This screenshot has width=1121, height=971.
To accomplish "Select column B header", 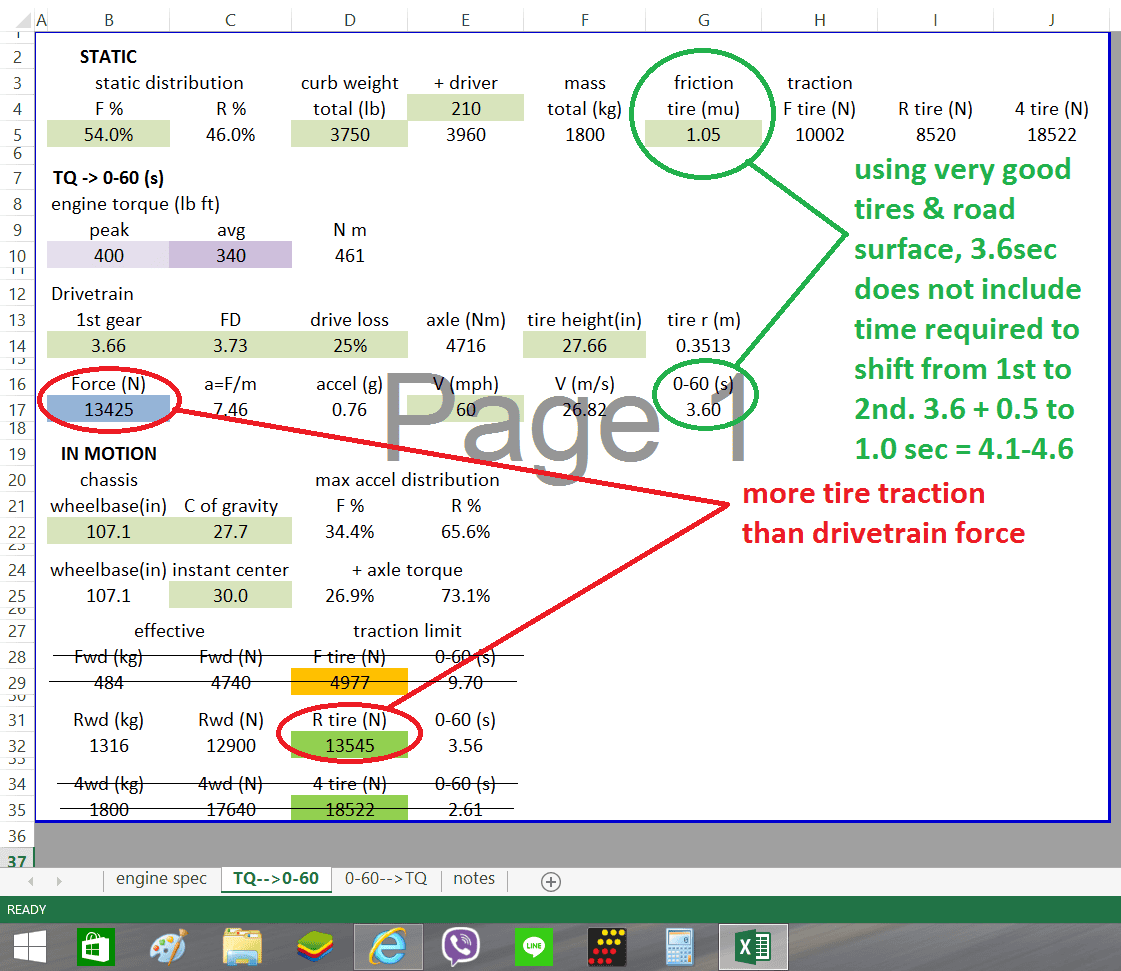I will coord(109,20).
